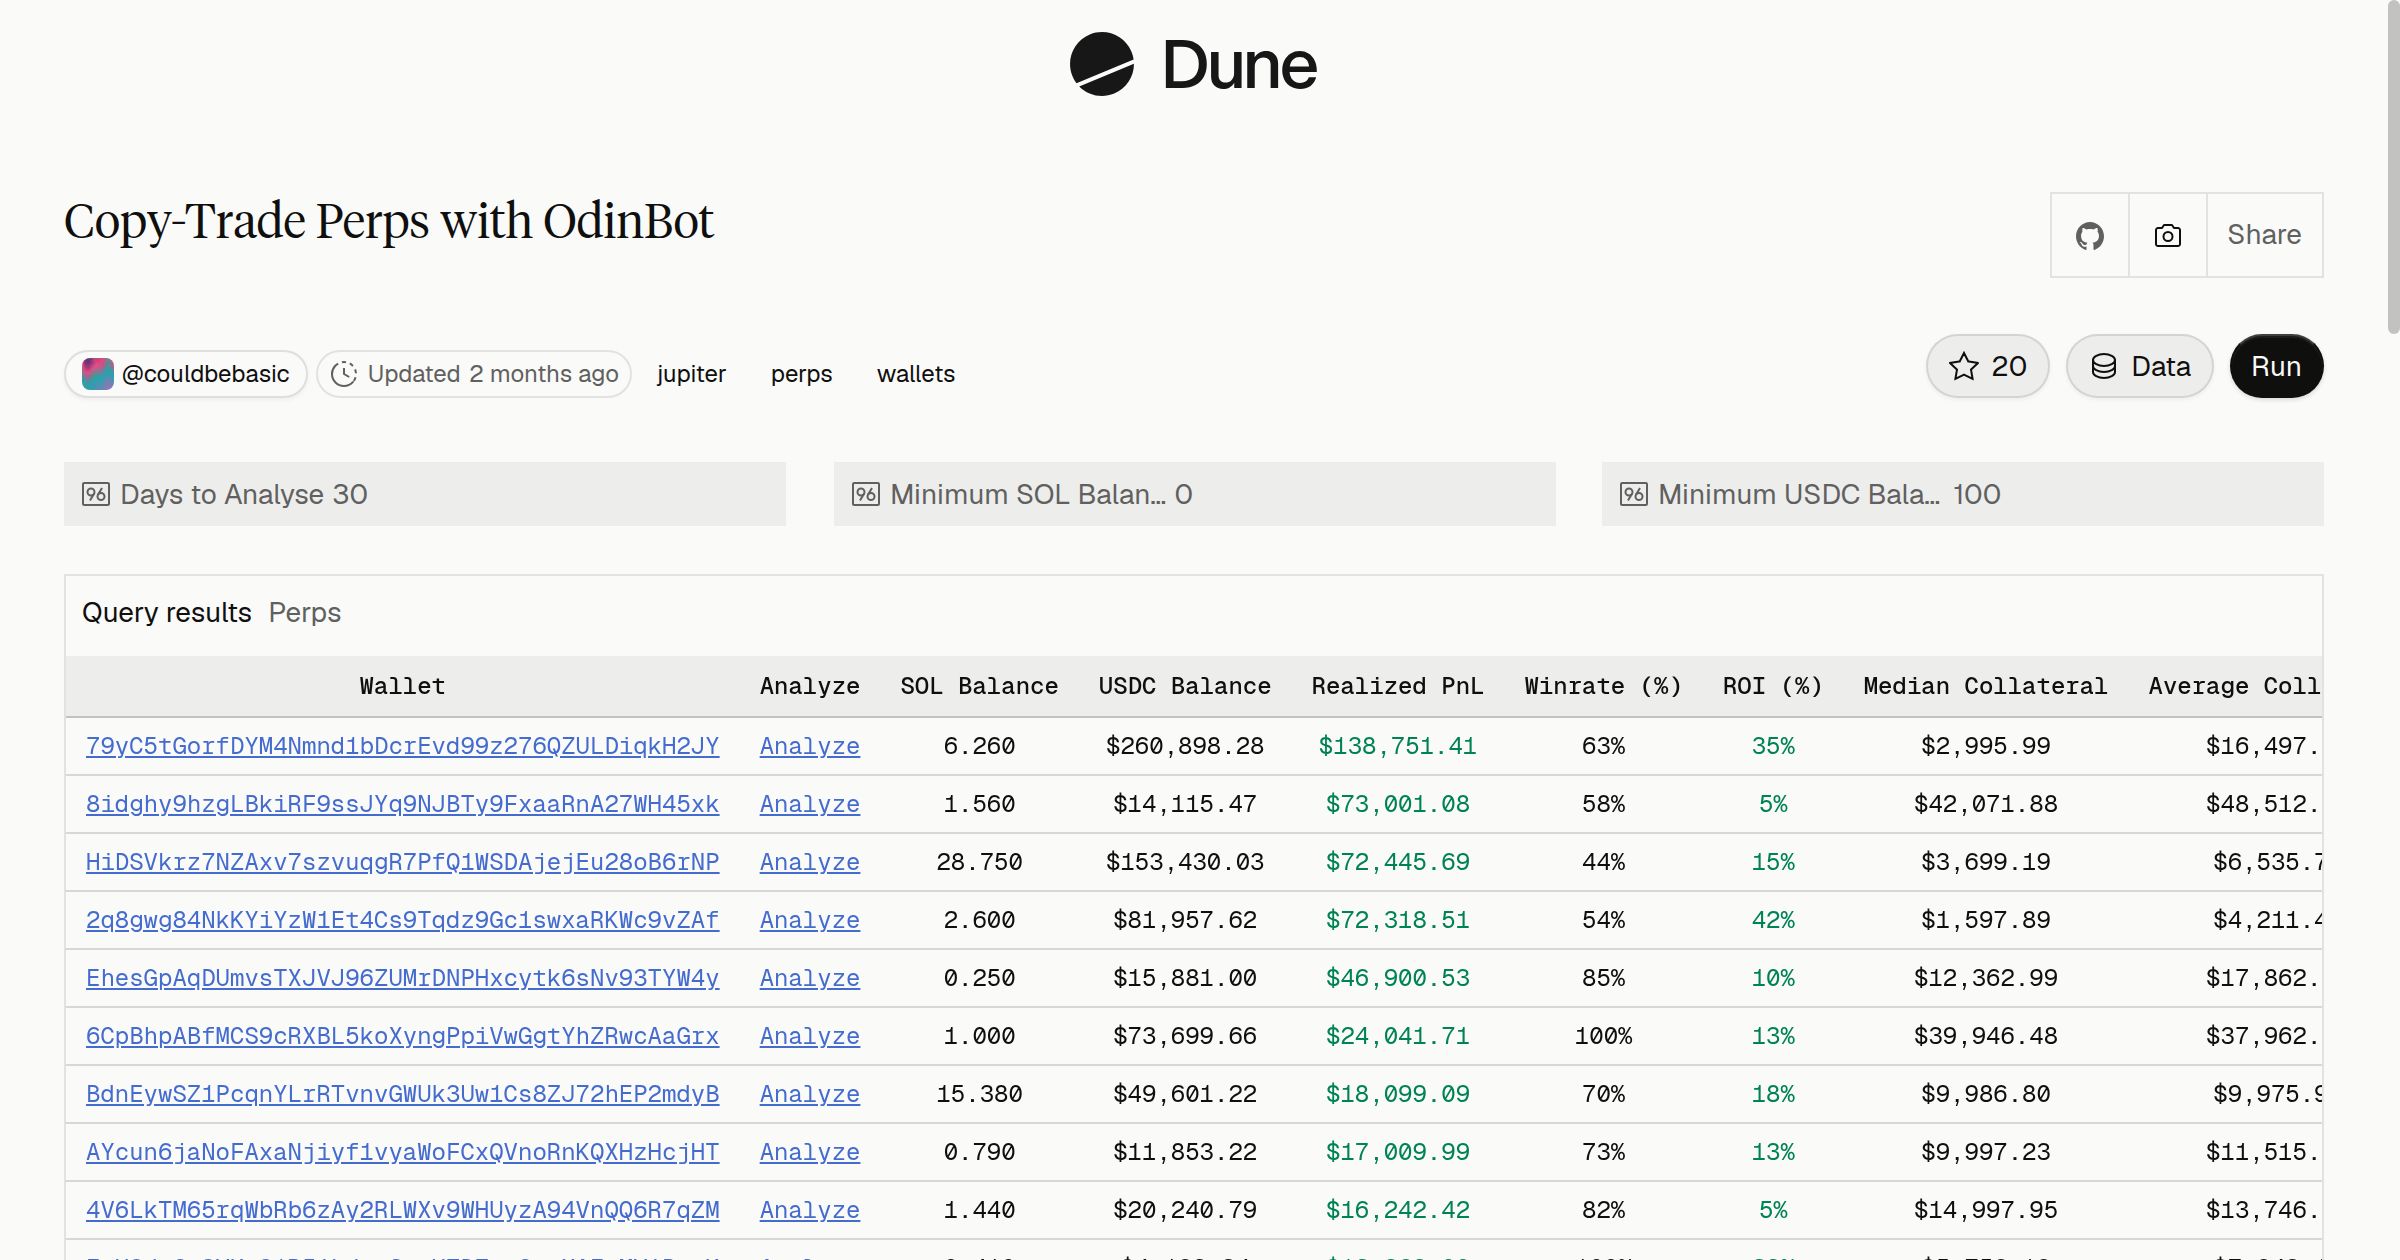Open wallet 2q8gwg84NkKYiYzW1Et4Cs9Tqdz9Gc1swxaRKWc9vZAf
Image resolution: width=2400 pixels, height=1260 pixels.
402,920
